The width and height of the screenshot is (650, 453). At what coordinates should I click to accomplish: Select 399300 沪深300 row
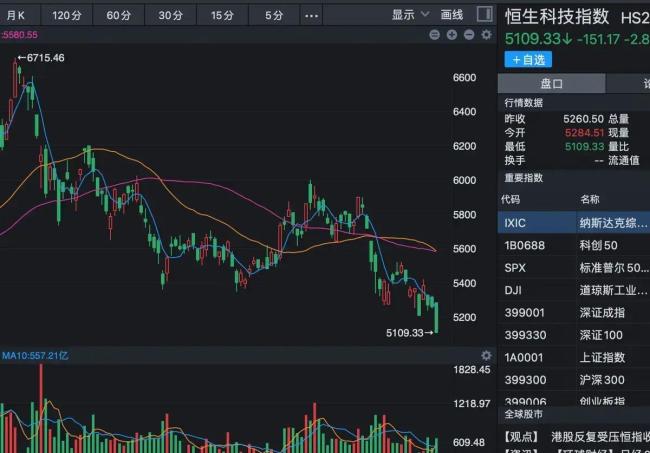574,380
